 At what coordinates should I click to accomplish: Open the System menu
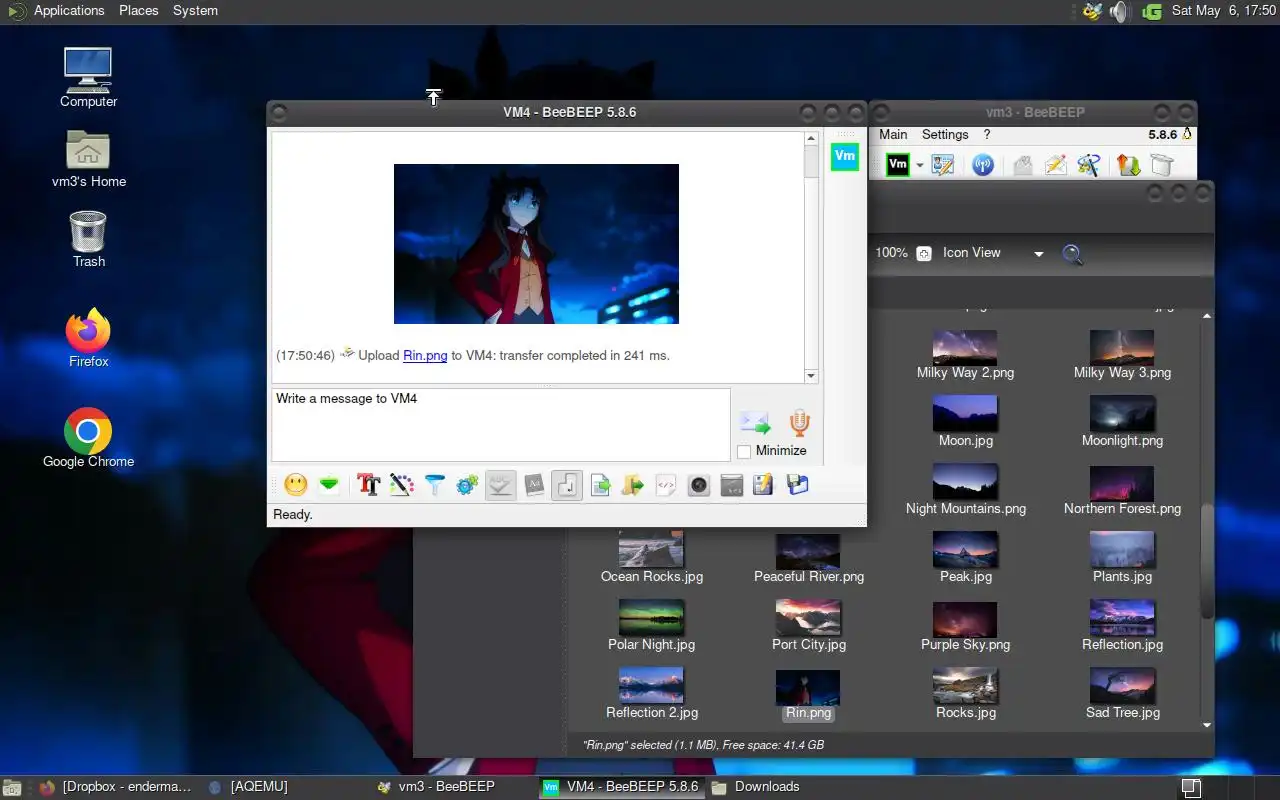(195, 11)
